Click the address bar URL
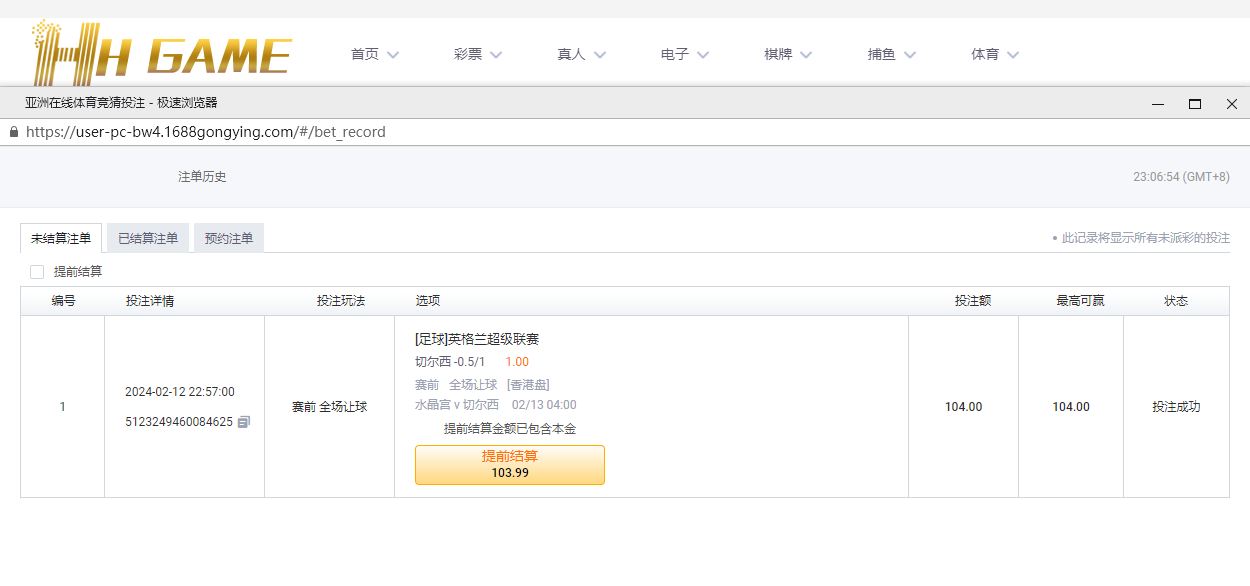Image resolution: width=1250 pixels, height=586 pixels. 206,132
